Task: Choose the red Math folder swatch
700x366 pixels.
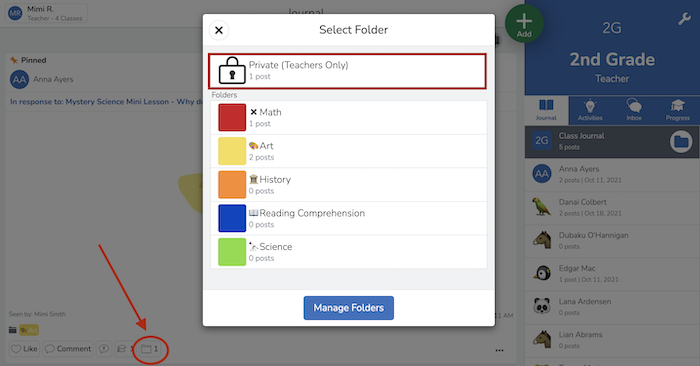Action: pos(232,117)
